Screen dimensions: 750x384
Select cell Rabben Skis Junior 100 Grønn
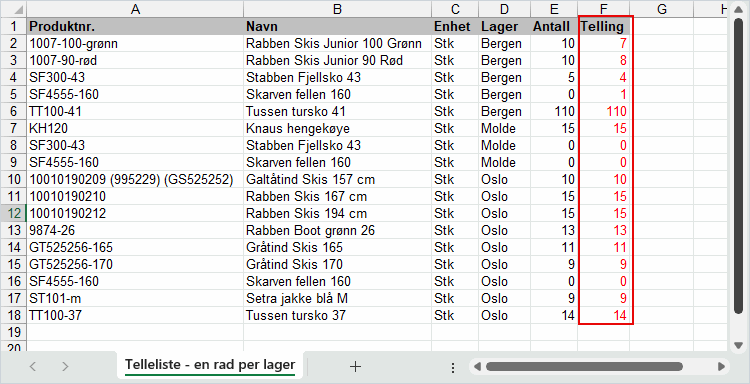pos(338,44)
